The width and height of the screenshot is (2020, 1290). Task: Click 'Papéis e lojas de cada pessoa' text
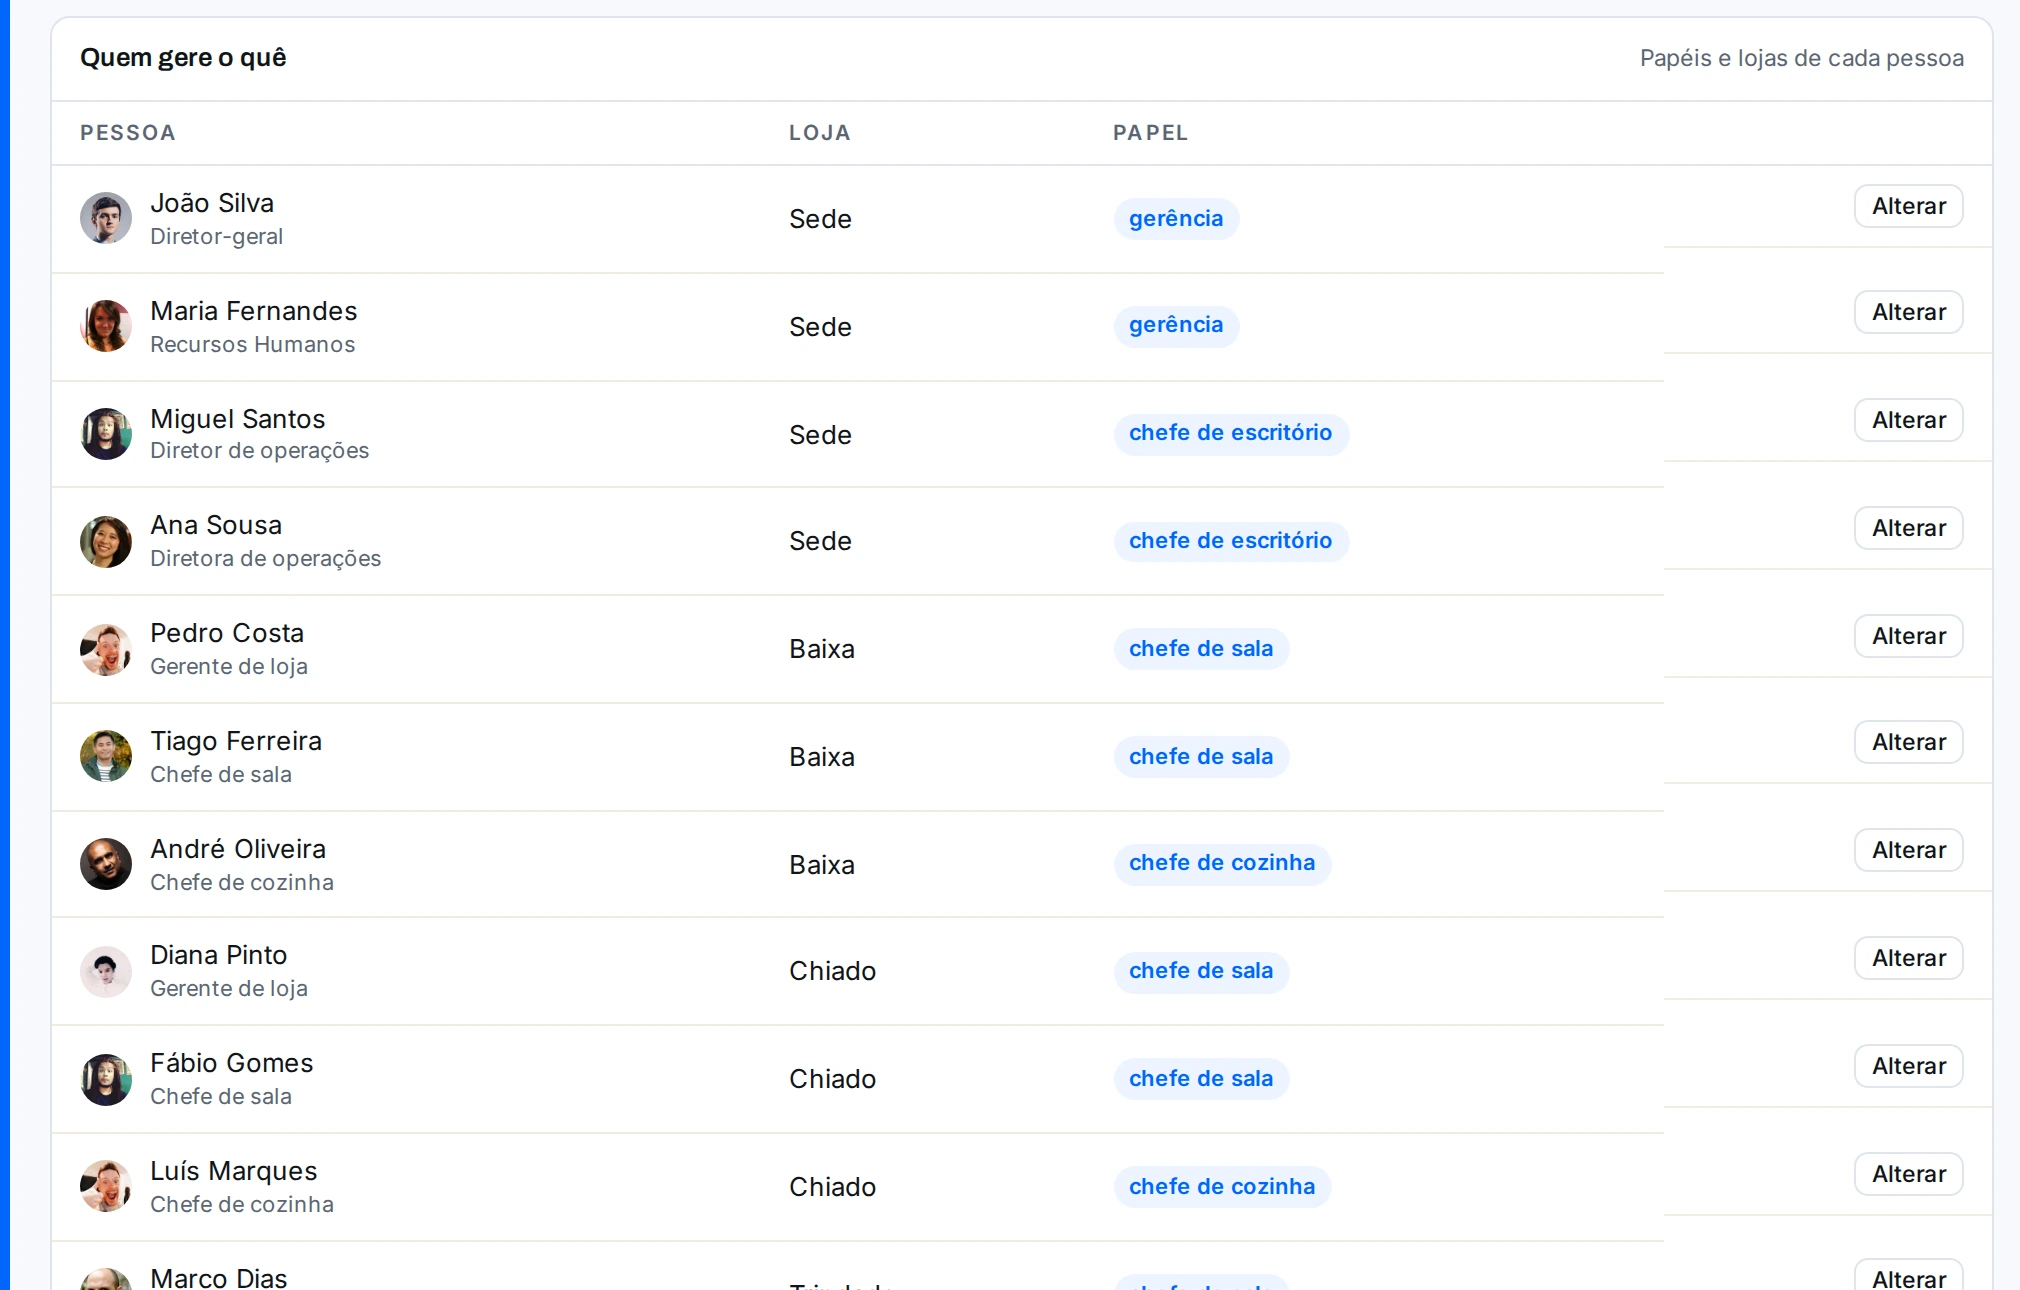click(x=1802, y=58)
